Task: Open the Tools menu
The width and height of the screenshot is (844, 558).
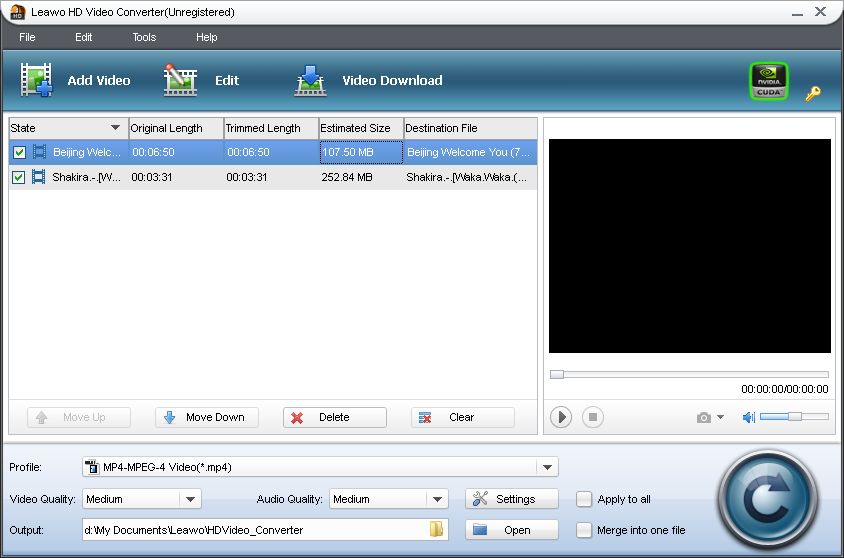Action: coord(144,37)
